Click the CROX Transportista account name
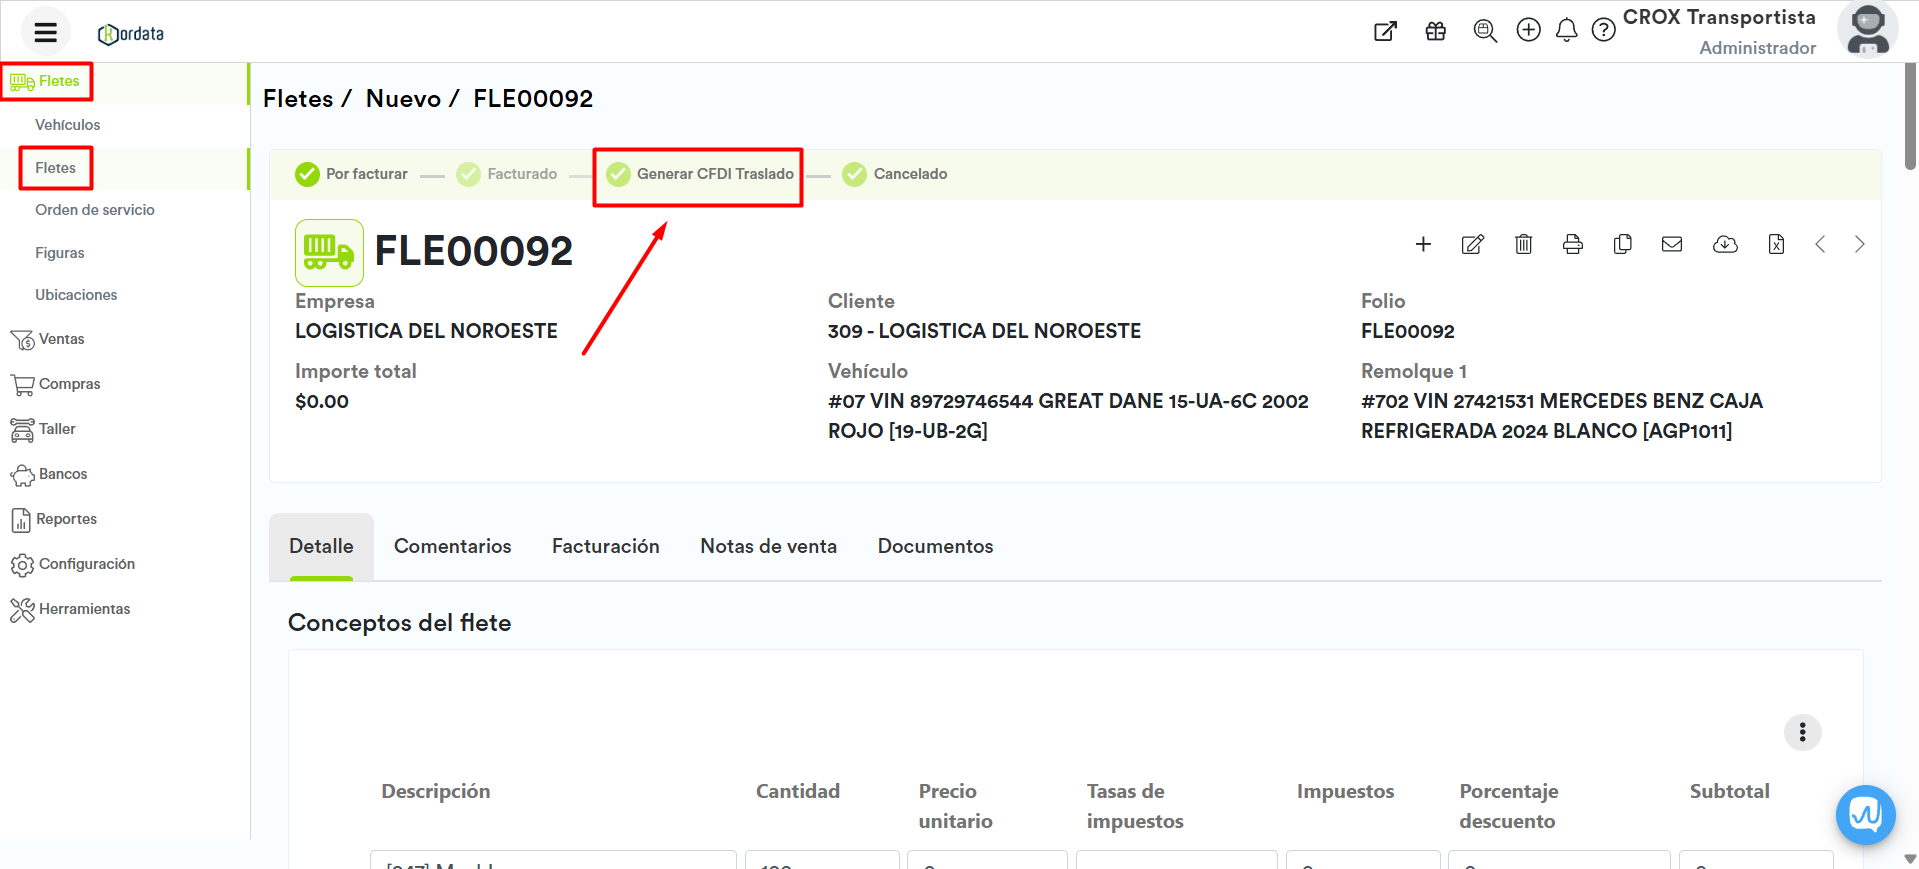 1719,17
